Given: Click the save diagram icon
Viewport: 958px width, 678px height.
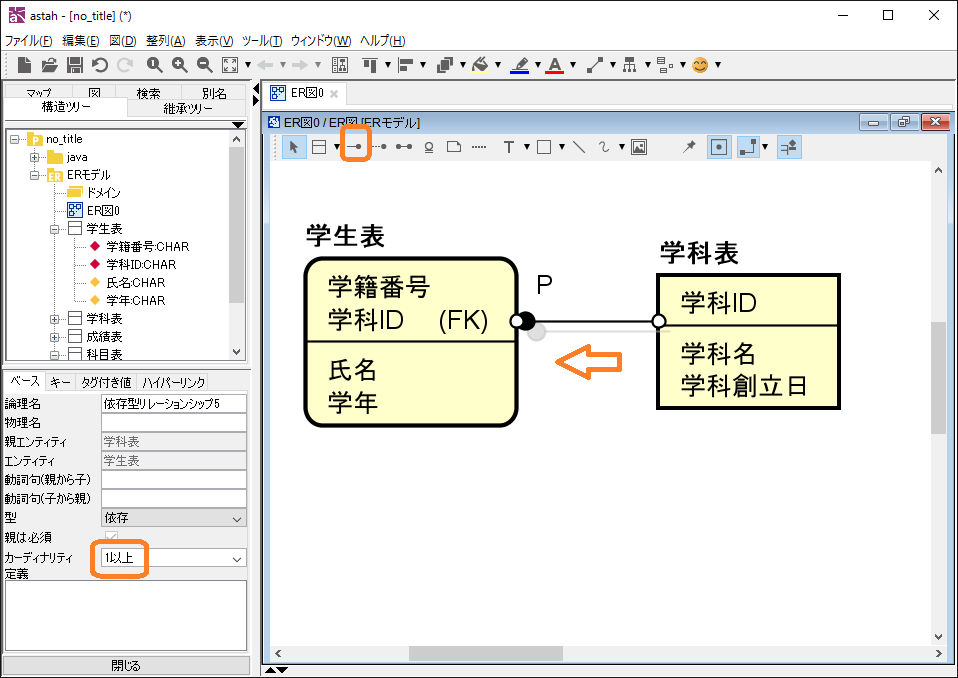Looking at the screenshot, I should click(75, 65).
